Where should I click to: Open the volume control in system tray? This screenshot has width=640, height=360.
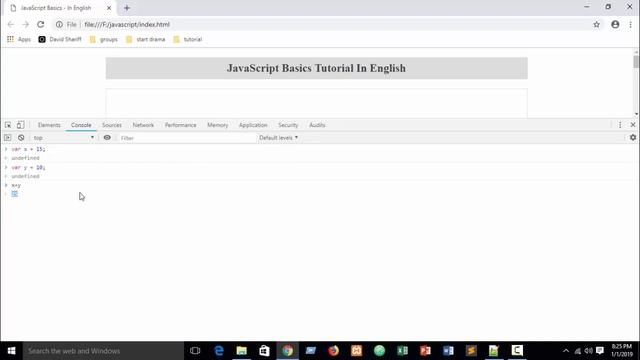589,351
